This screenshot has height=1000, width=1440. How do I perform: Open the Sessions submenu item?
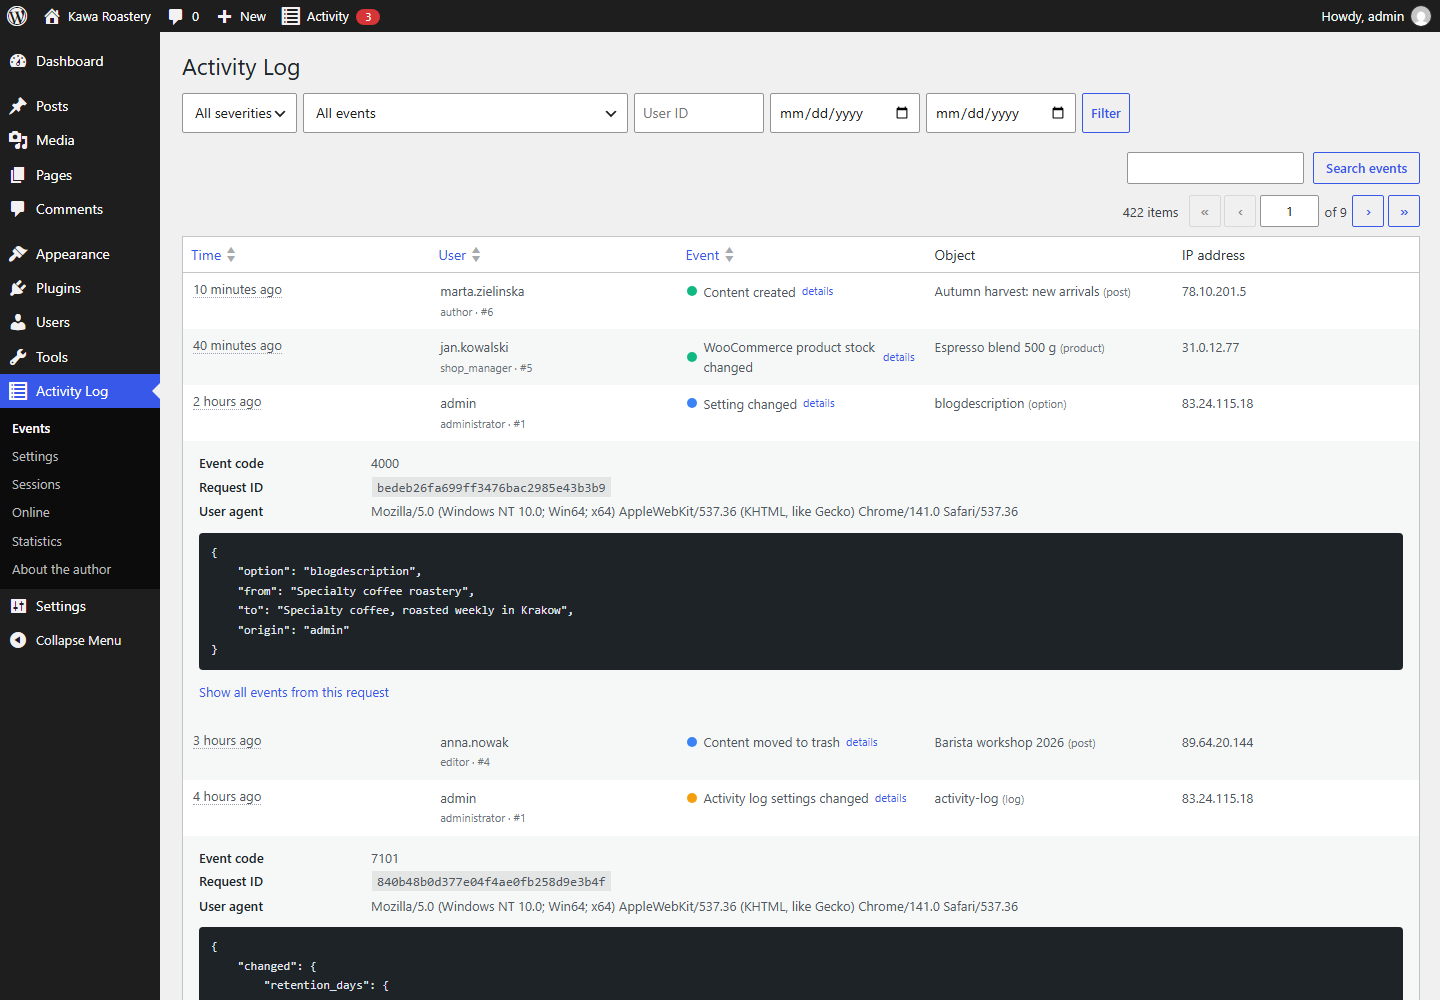tap(36, 484)
